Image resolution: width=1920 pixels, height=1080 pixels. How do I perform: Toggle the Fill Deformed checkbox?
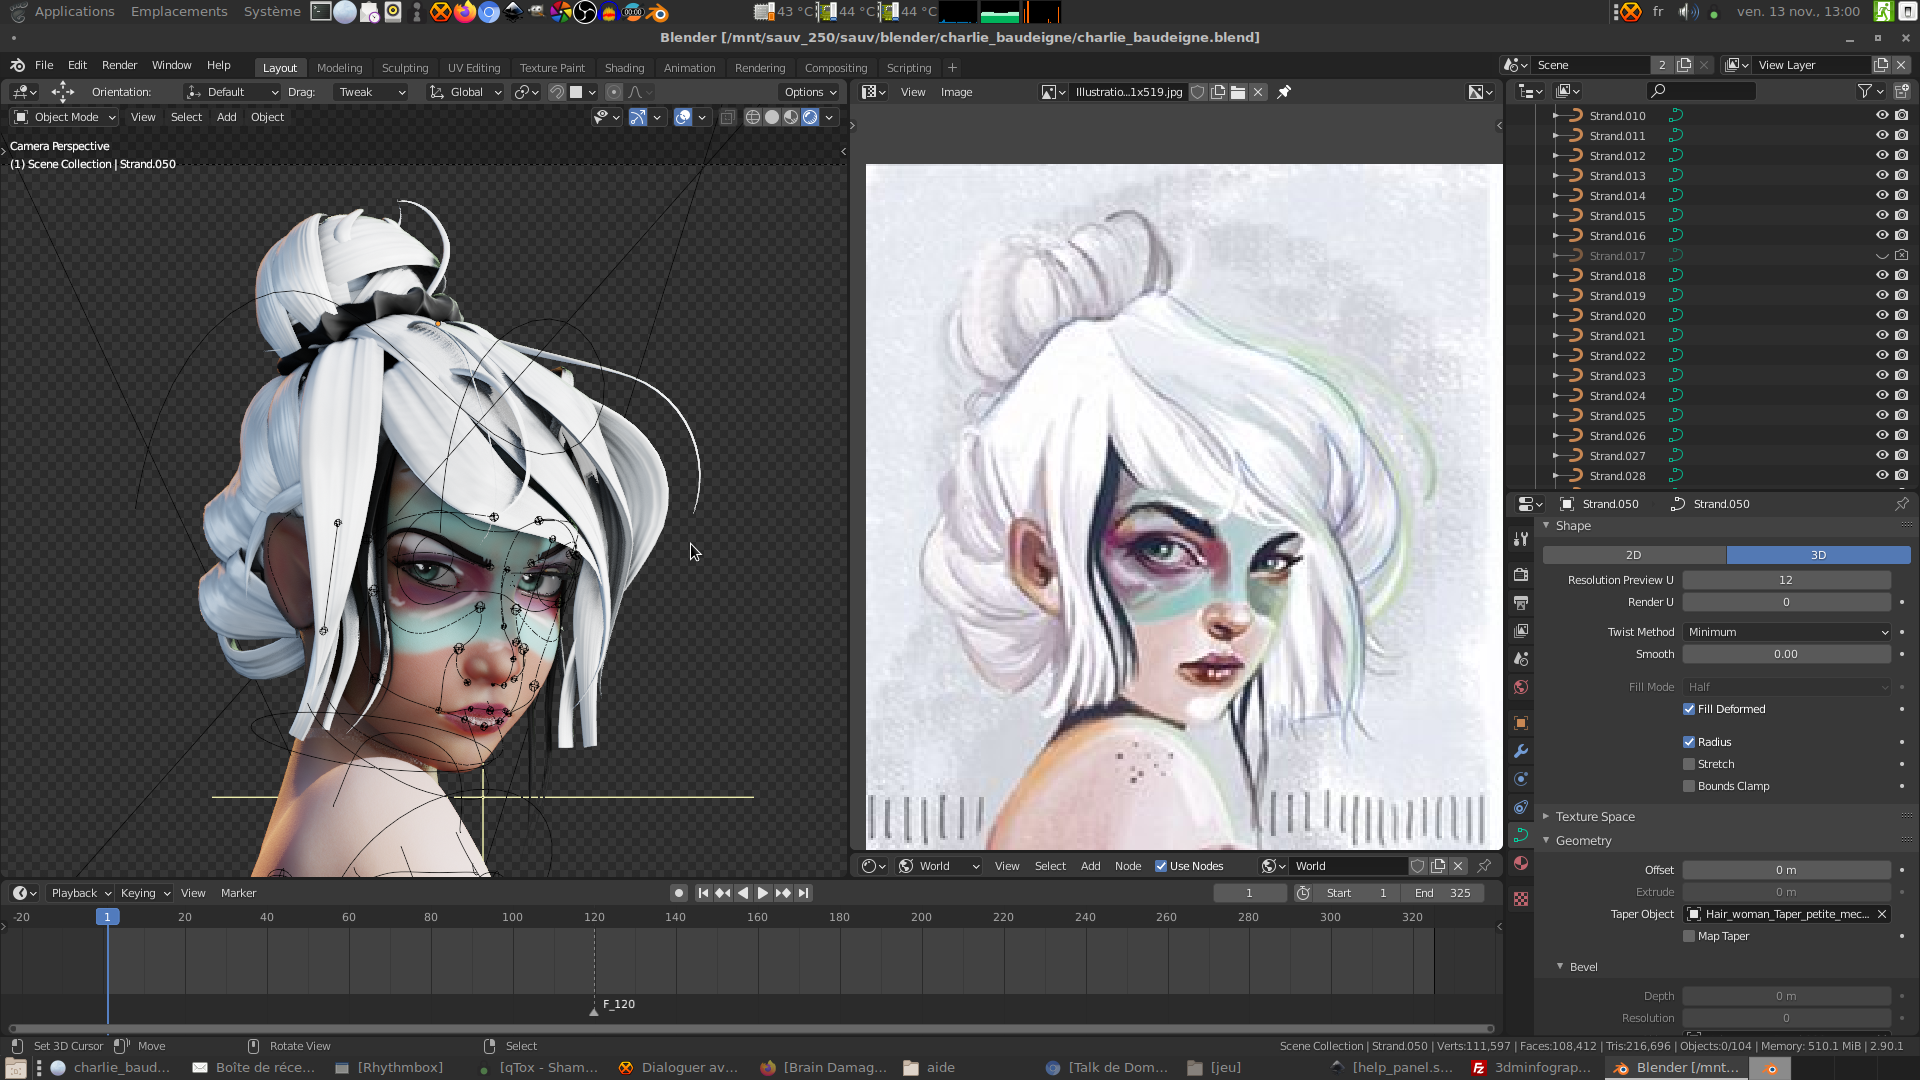pyautogui.click(x=1689, y=709)
